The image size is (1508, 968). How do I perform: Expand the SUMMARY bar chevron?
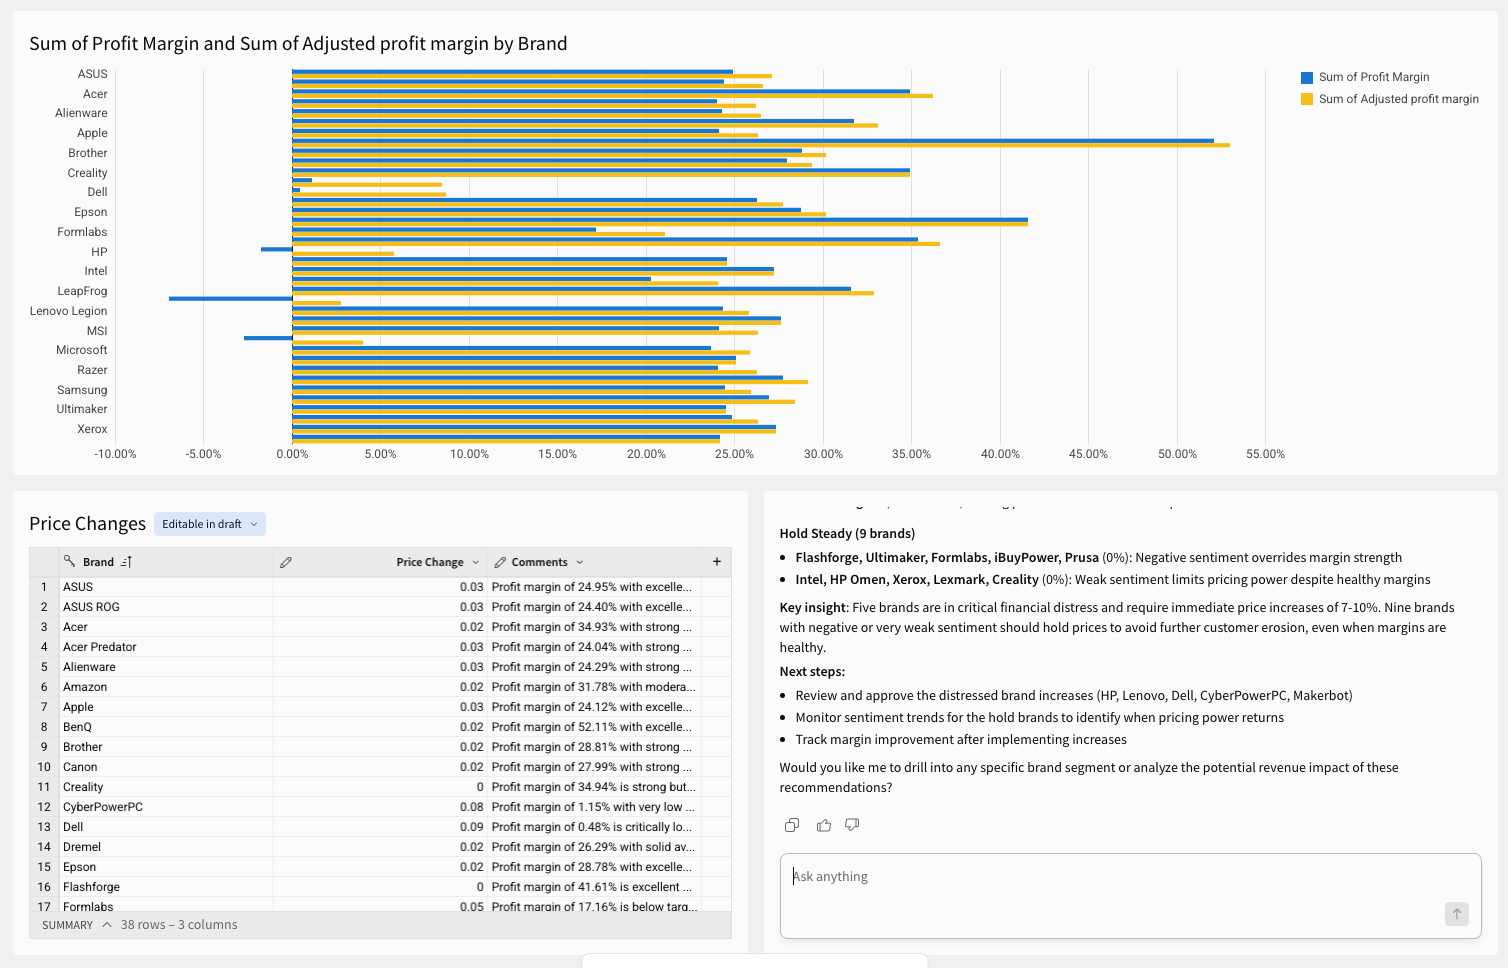coord(107,925)
